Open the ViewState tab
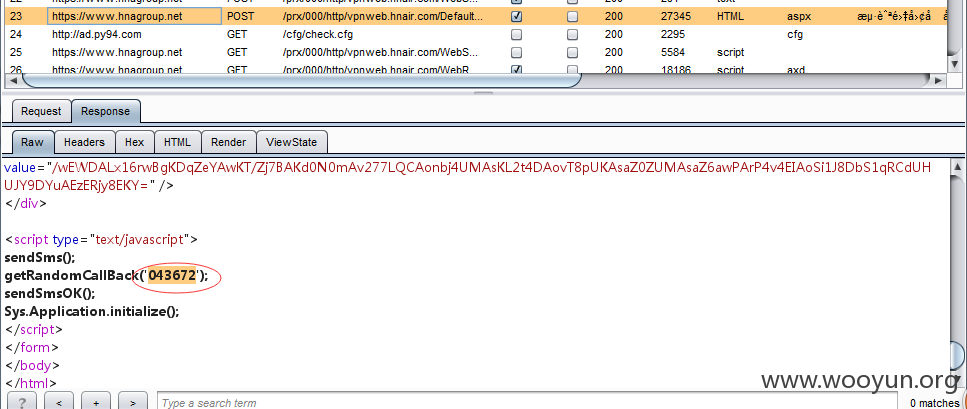The height and width of the screenshot is (409, 967). coord(291,142)
